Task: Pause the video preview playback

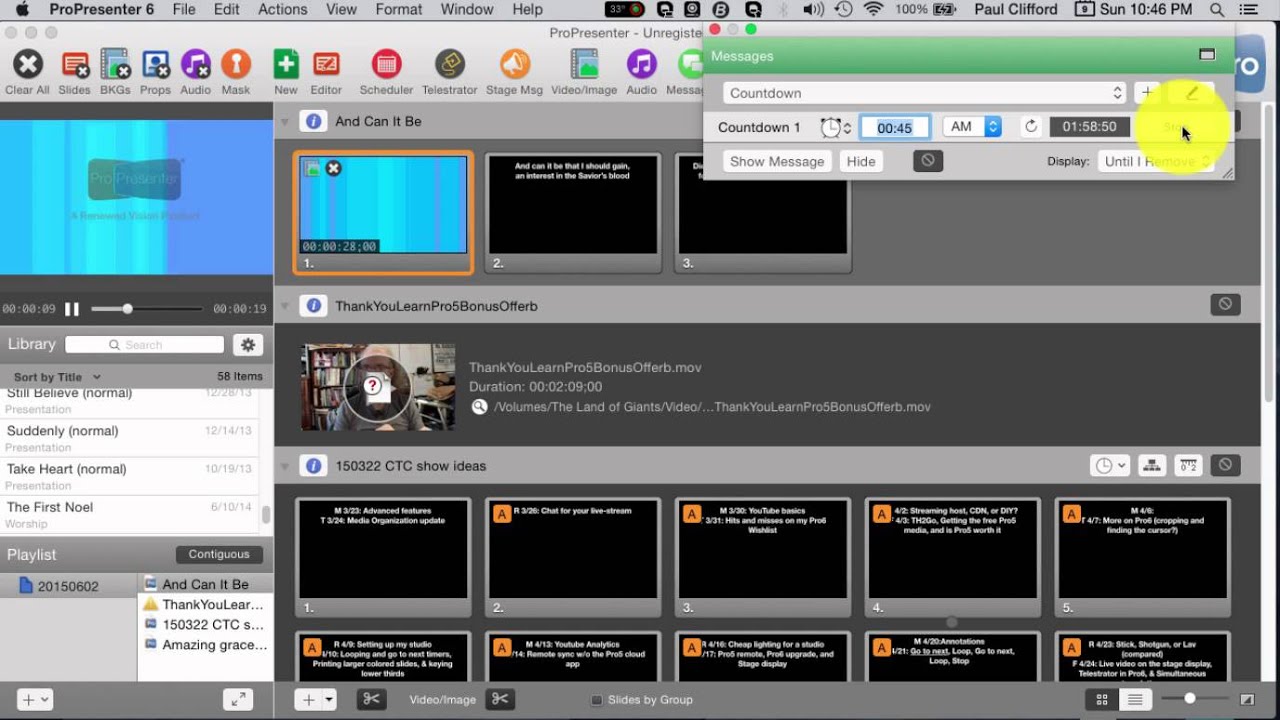Action: click(72, 309)
